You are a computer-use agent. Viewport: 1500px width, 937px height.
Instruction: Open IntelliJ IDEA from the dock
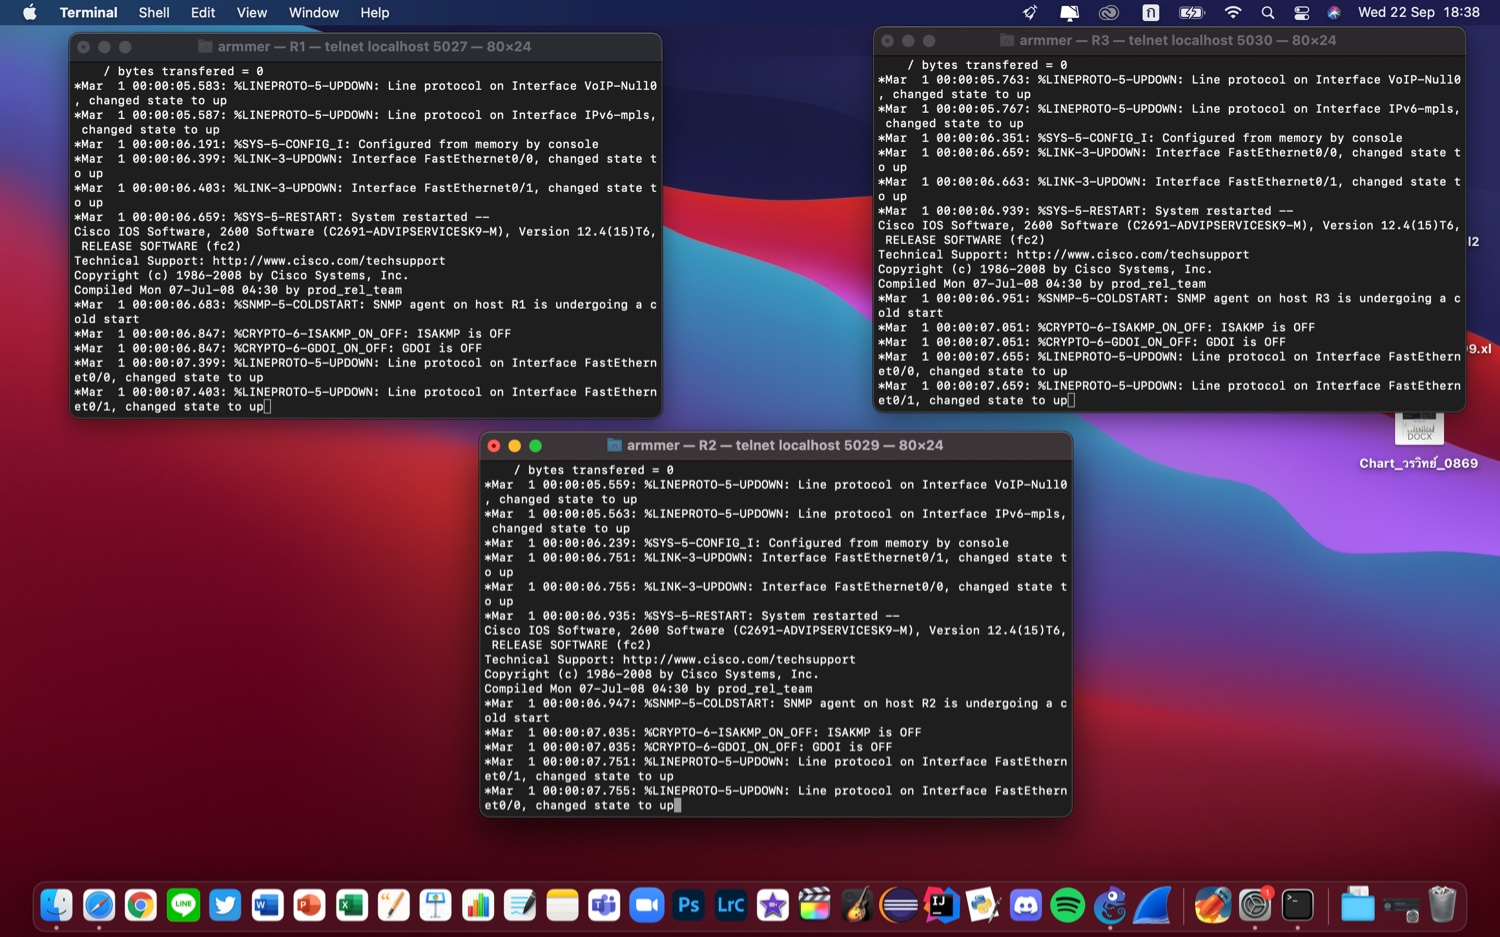(x=941, y=906)
